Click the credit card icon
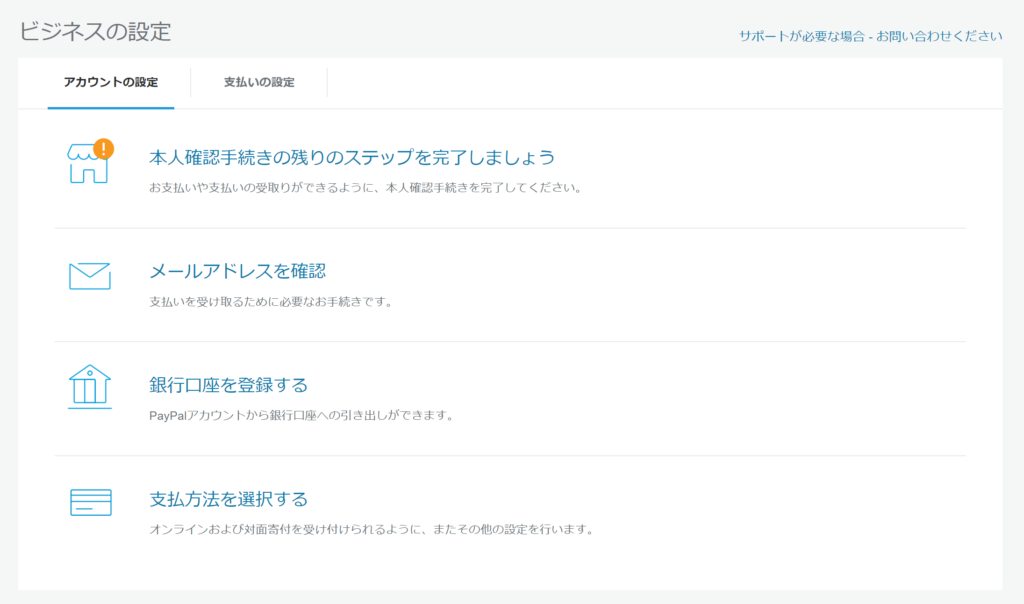The width and height of the screenshot is (1024, 604). (90, 502)
